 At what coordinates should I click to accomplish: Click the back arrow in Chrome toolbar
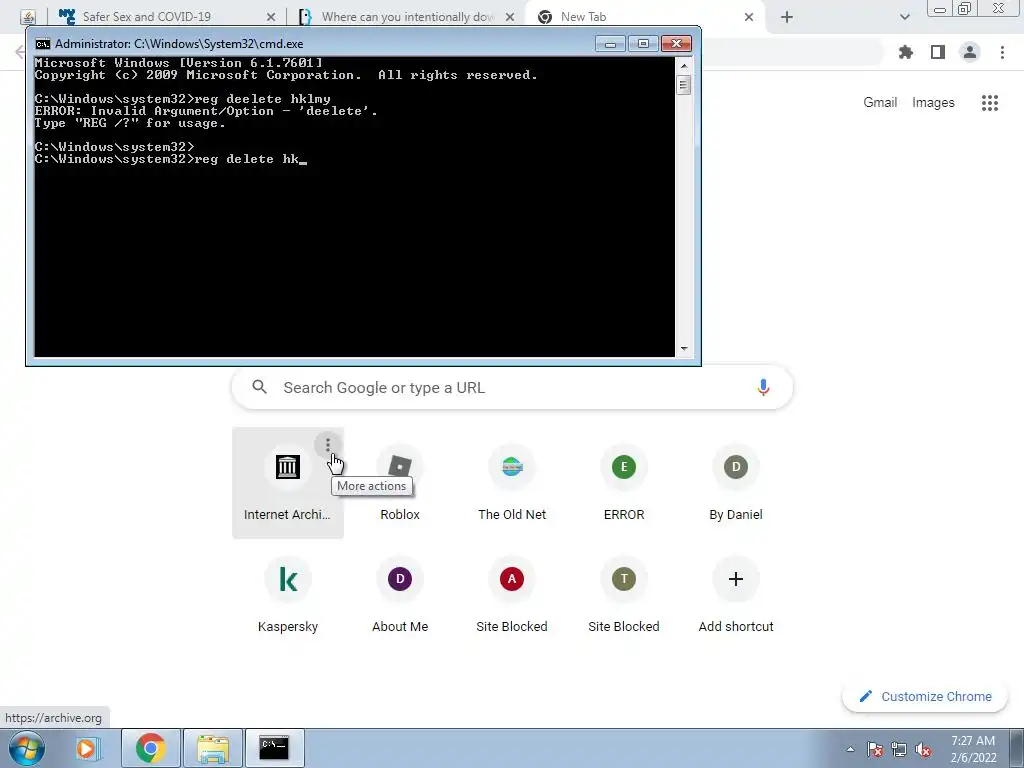tap(19, 52)
